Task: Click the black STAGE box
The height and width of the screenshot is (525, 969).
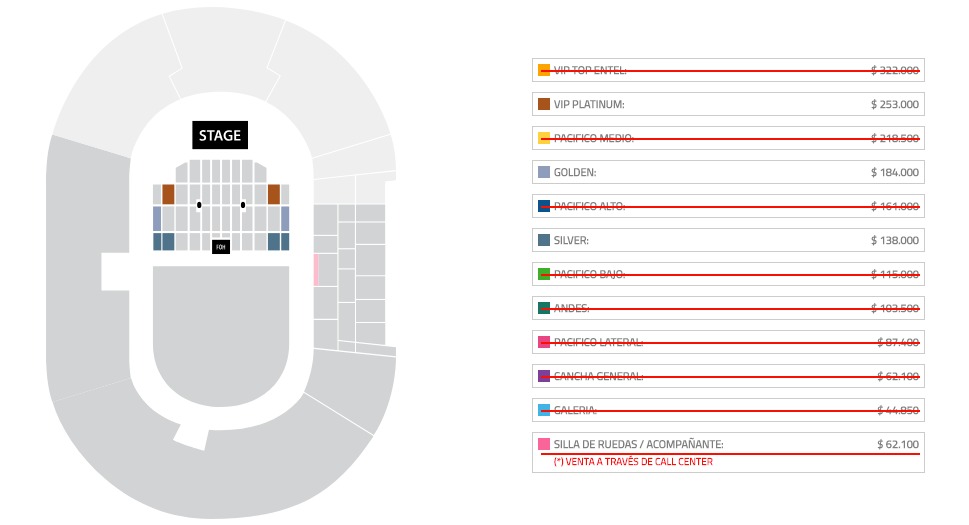Action: pos(219,135)
